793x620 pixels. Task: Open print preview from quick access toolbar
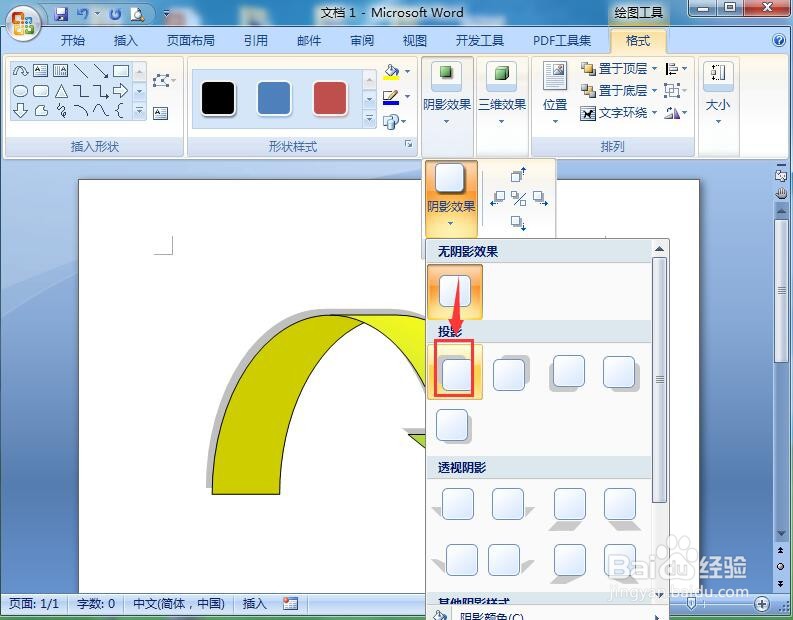[137, 14]
